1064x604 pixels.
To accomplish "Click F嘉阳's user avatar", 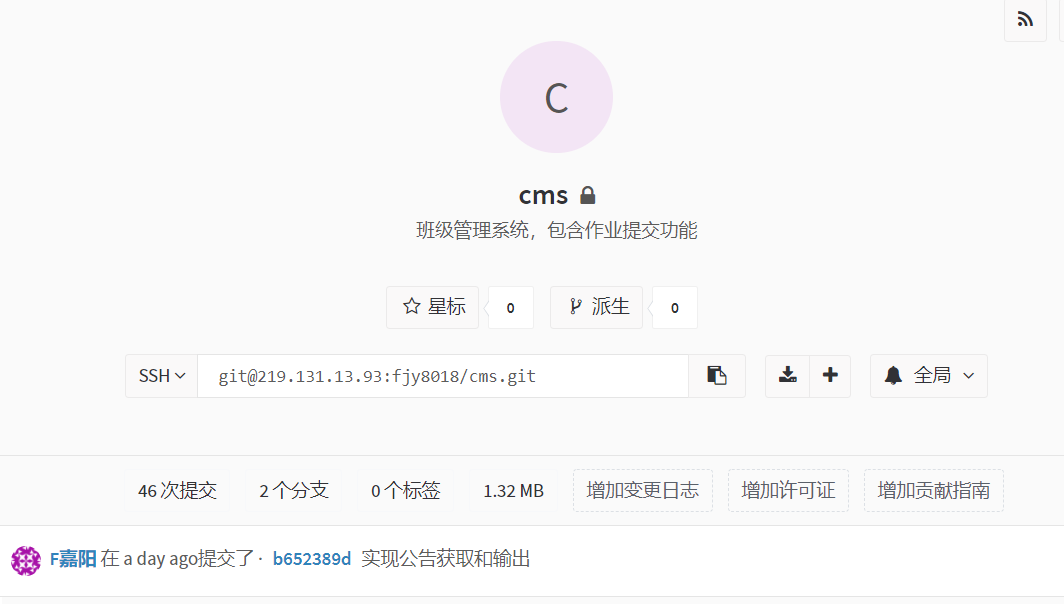I will [x=26, y=561].
